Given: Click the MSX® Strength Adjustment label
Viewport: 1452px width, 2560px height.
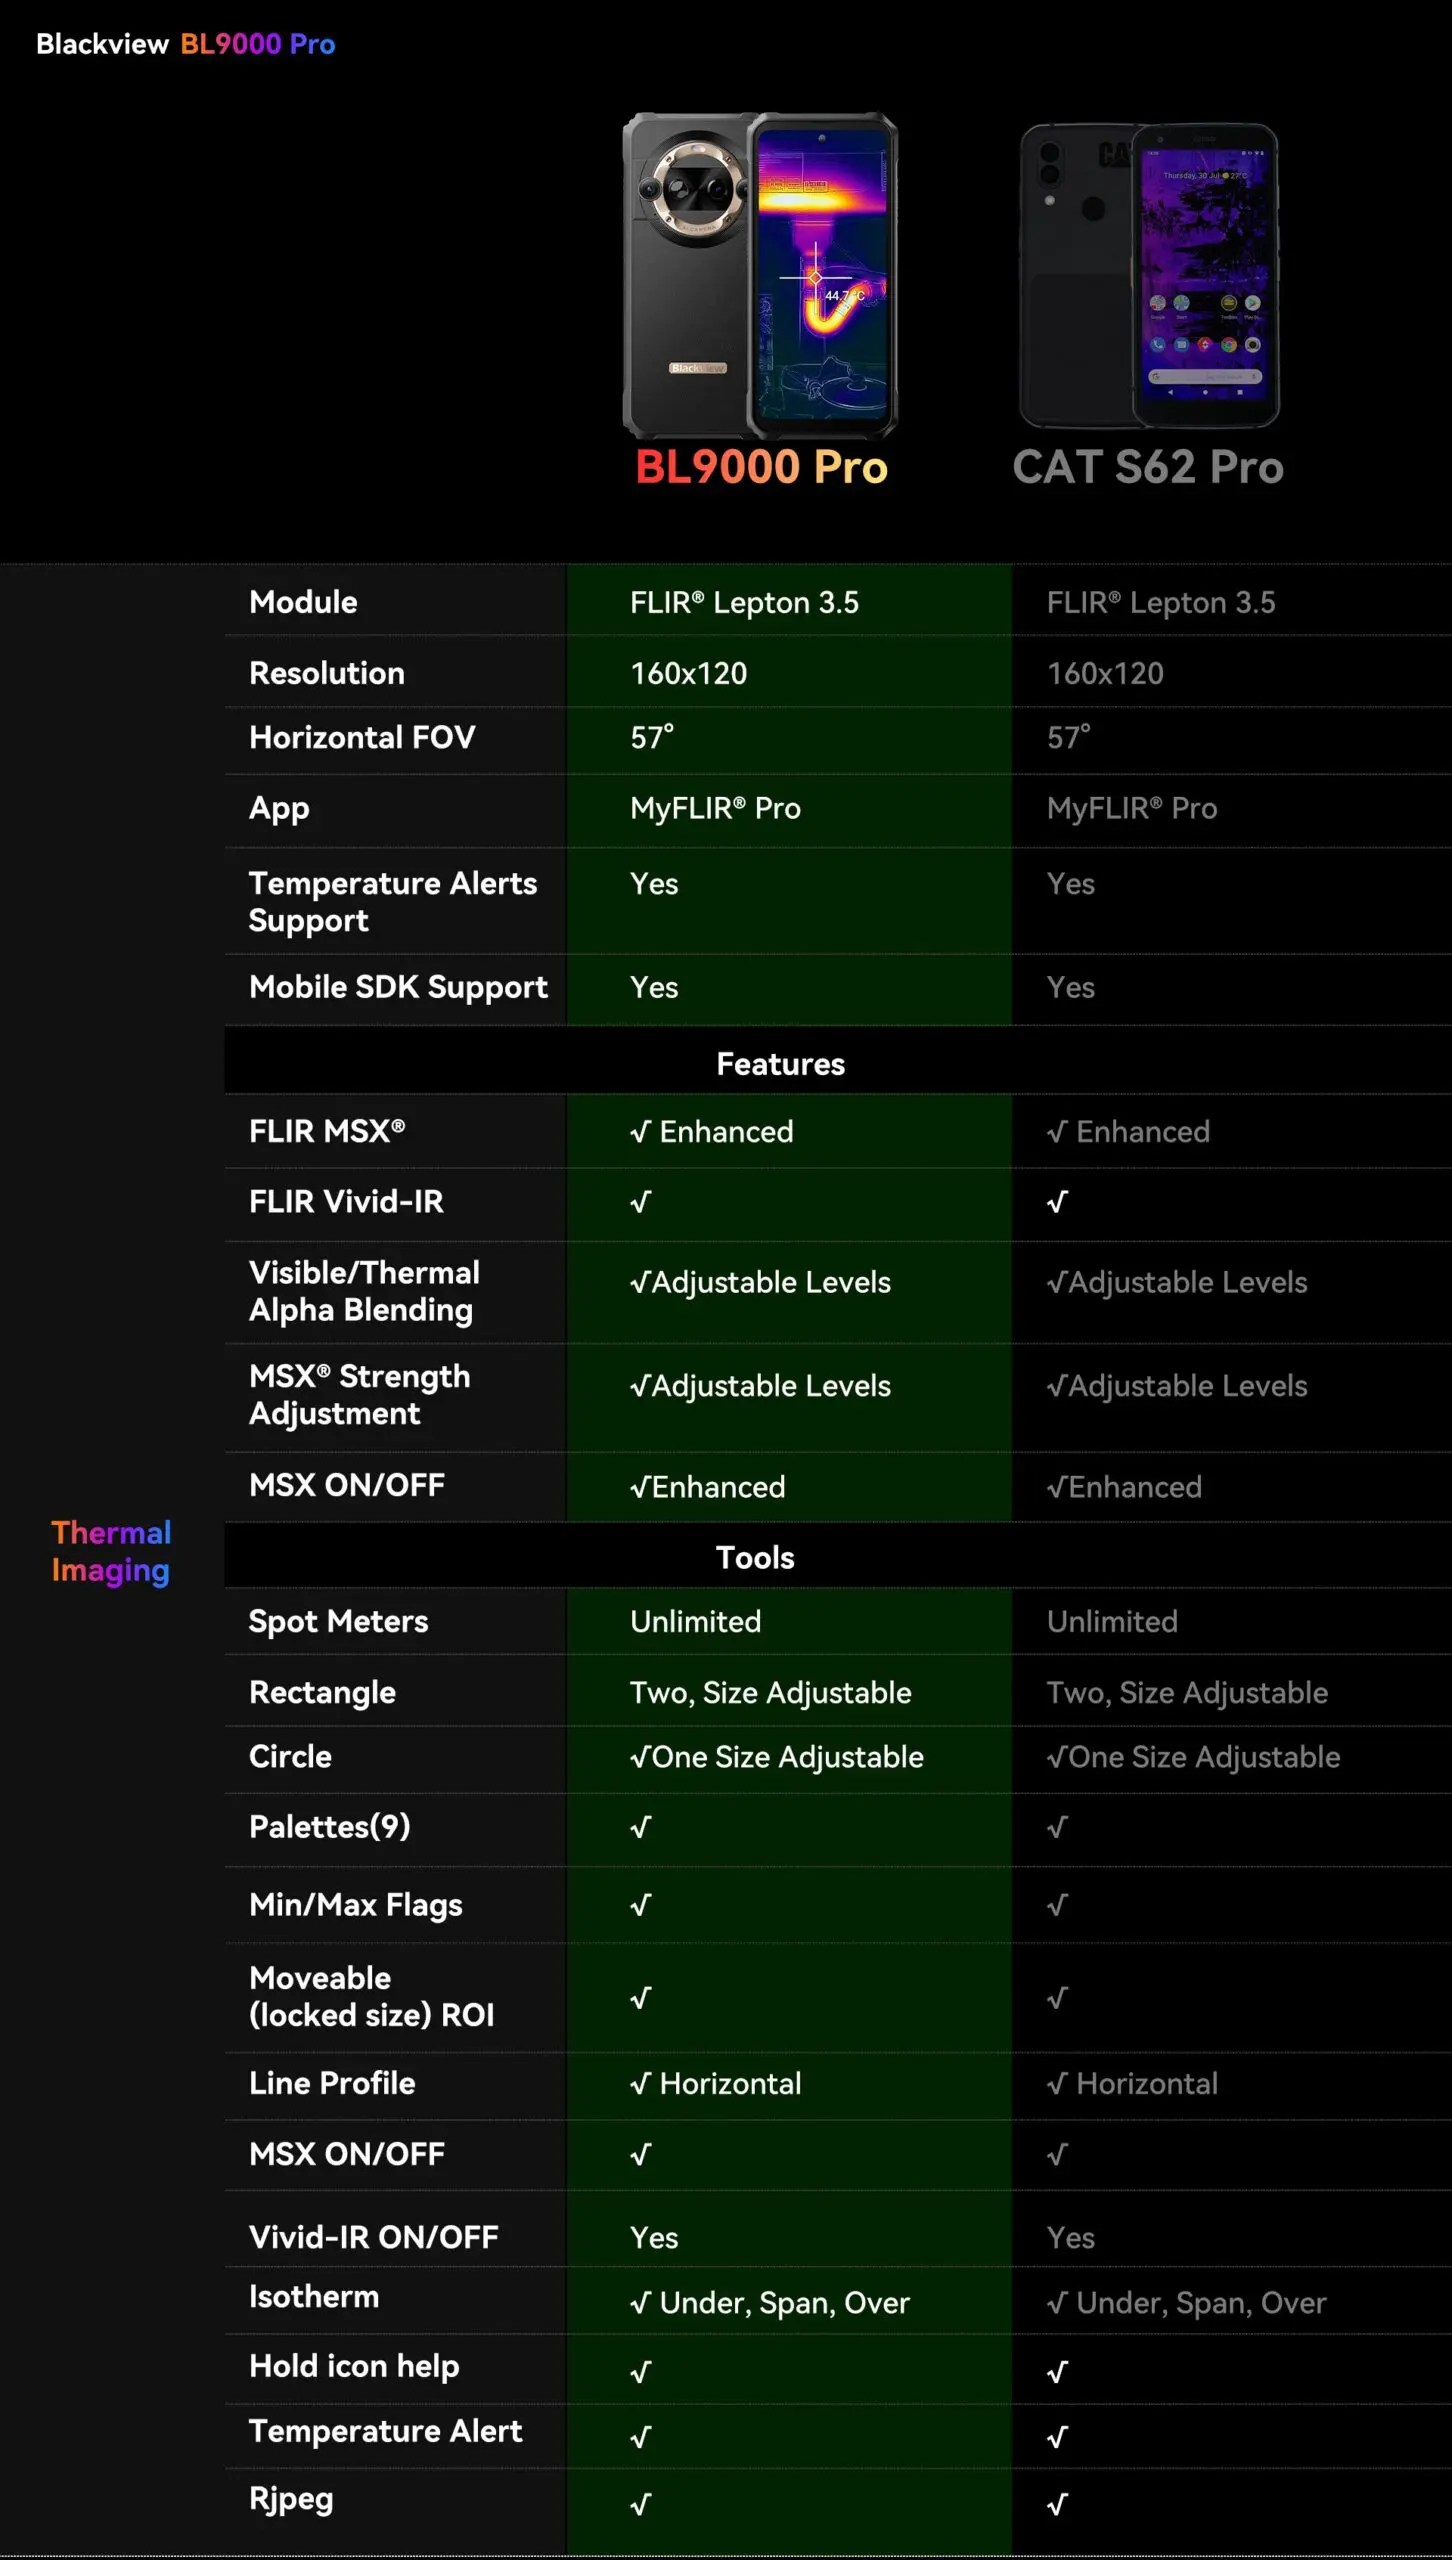Looking at the screenshot, I should tap(359, 1394).
